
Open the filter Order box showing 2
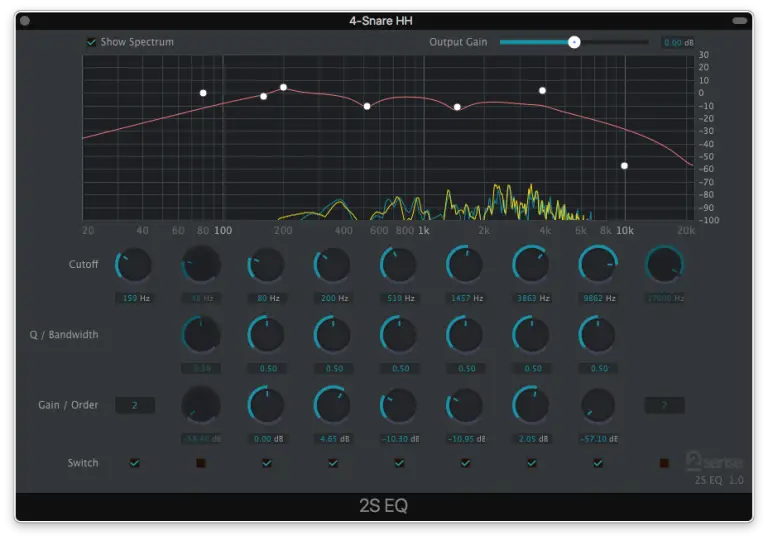(x=135, y=405)
